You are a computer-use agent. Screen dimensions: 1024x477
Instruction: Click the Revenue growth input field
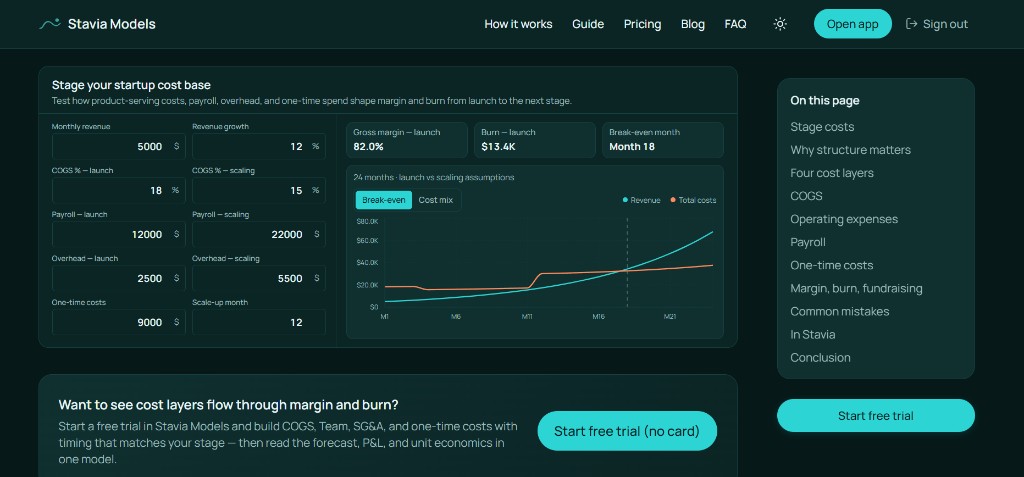(x=259, y=146)
